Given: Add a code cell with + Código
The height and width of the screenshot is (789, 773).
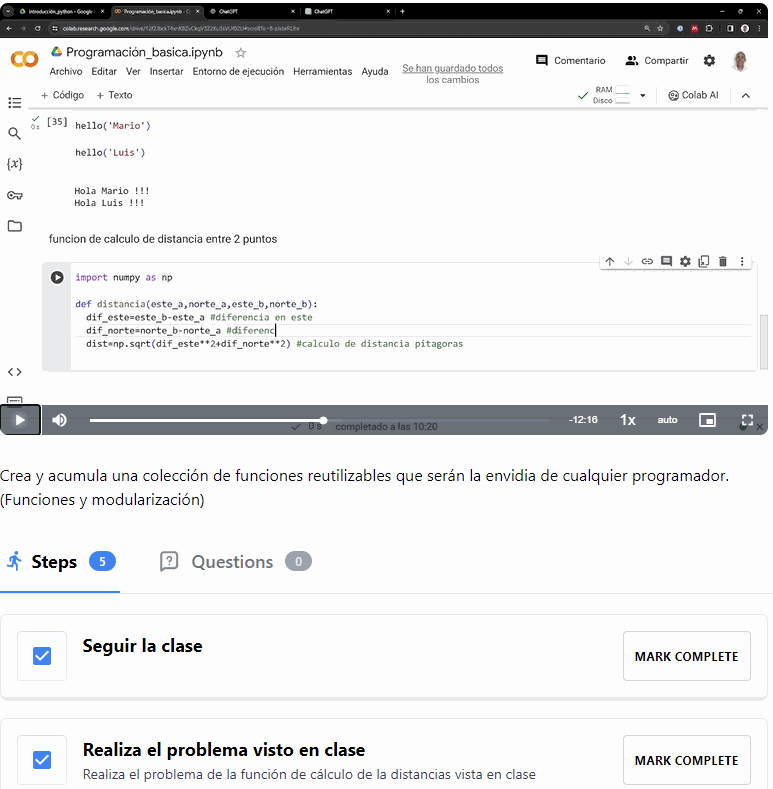Looking at the screenshot, I should (62, 95).
